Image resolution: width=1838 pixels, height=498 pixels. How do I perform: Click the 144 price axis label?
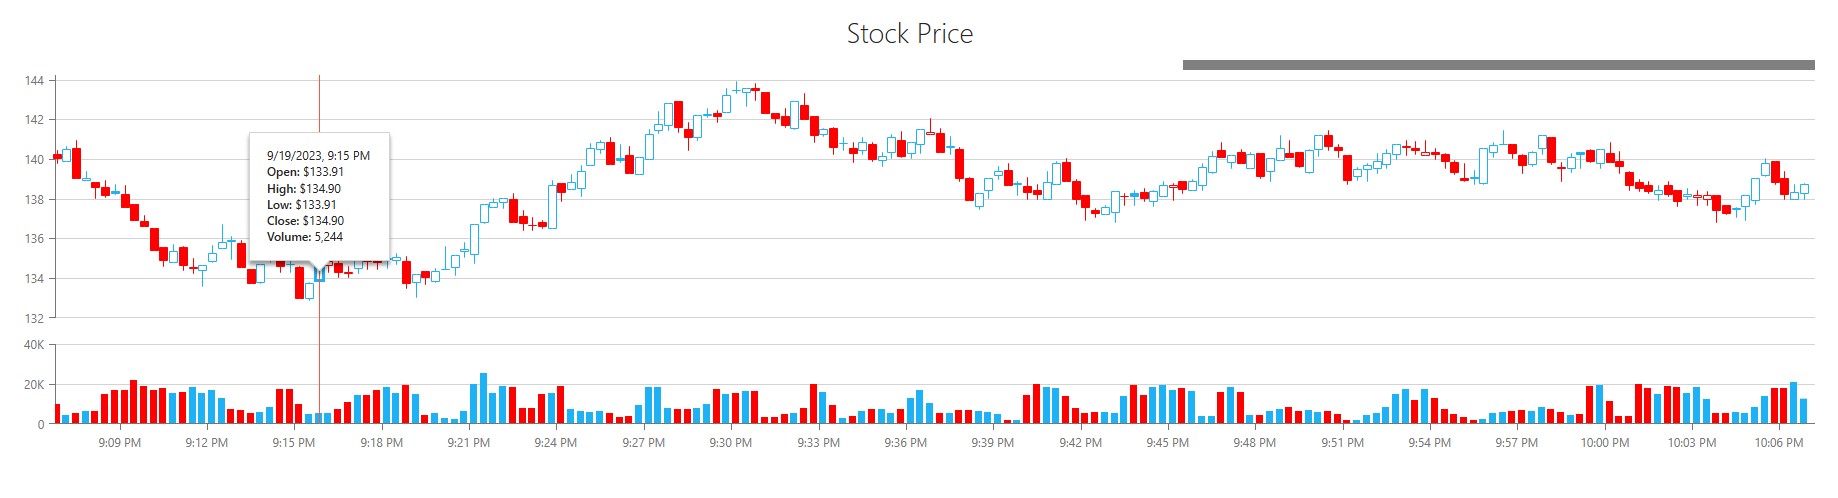pos(34,81)
